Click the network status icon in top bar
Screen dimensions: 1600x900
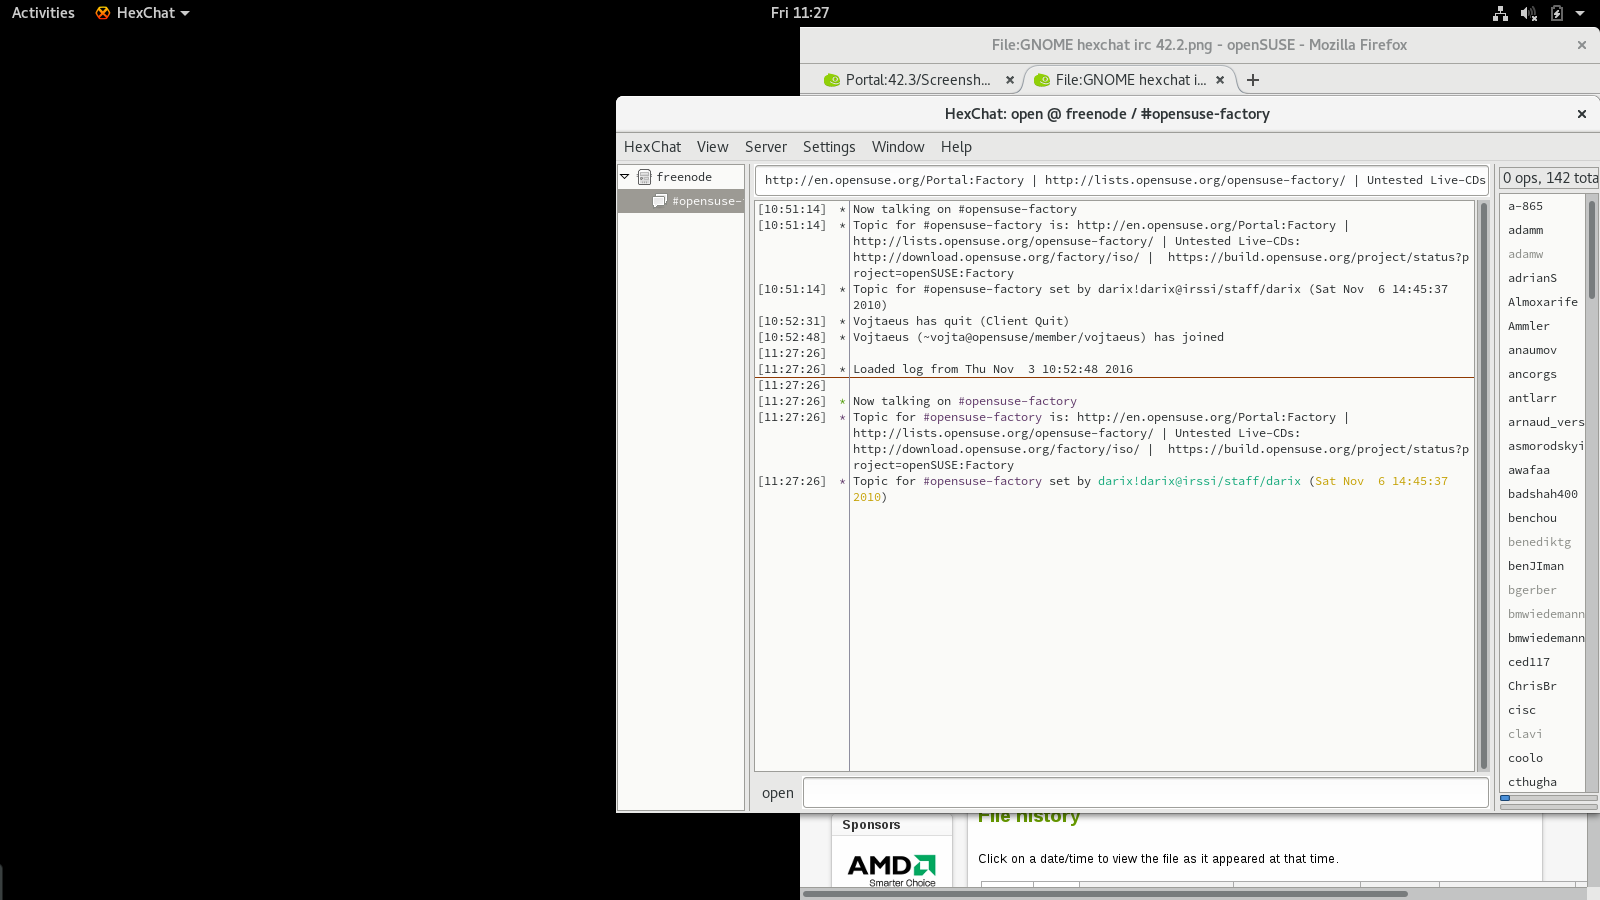1500,13
